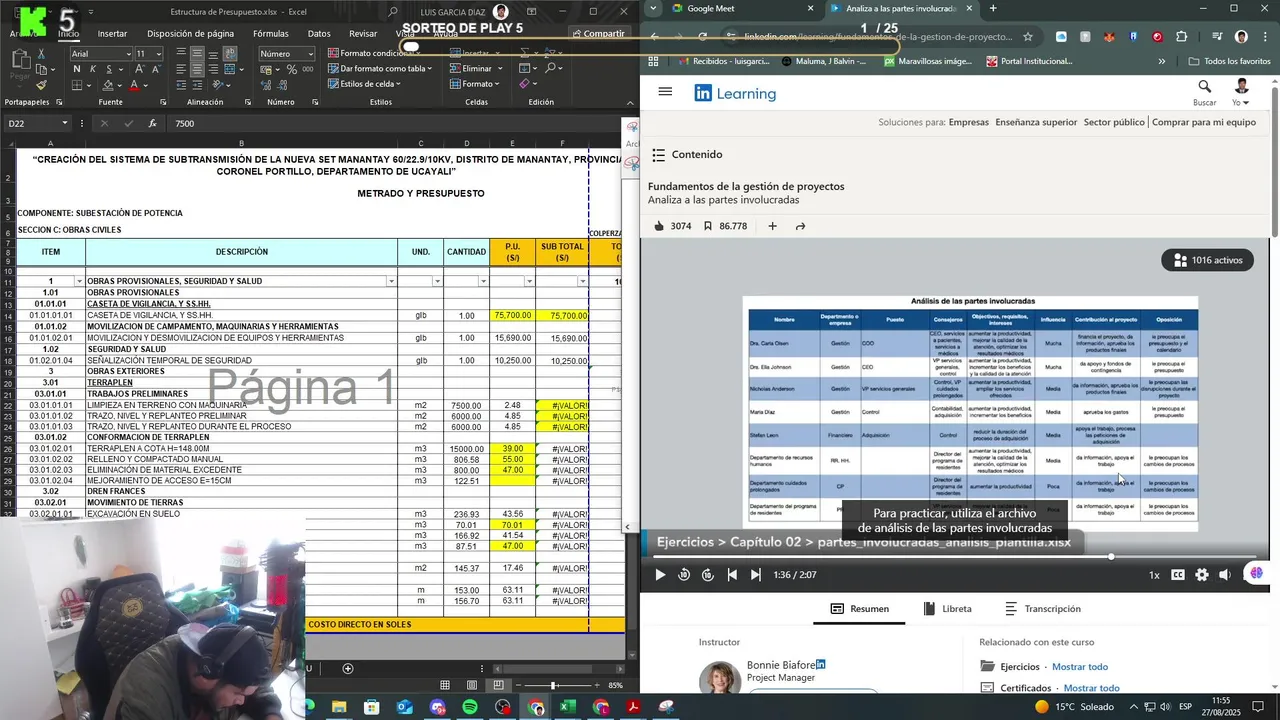
Task: Share the course with the arrow icon
Action: (x=801, y=226)
